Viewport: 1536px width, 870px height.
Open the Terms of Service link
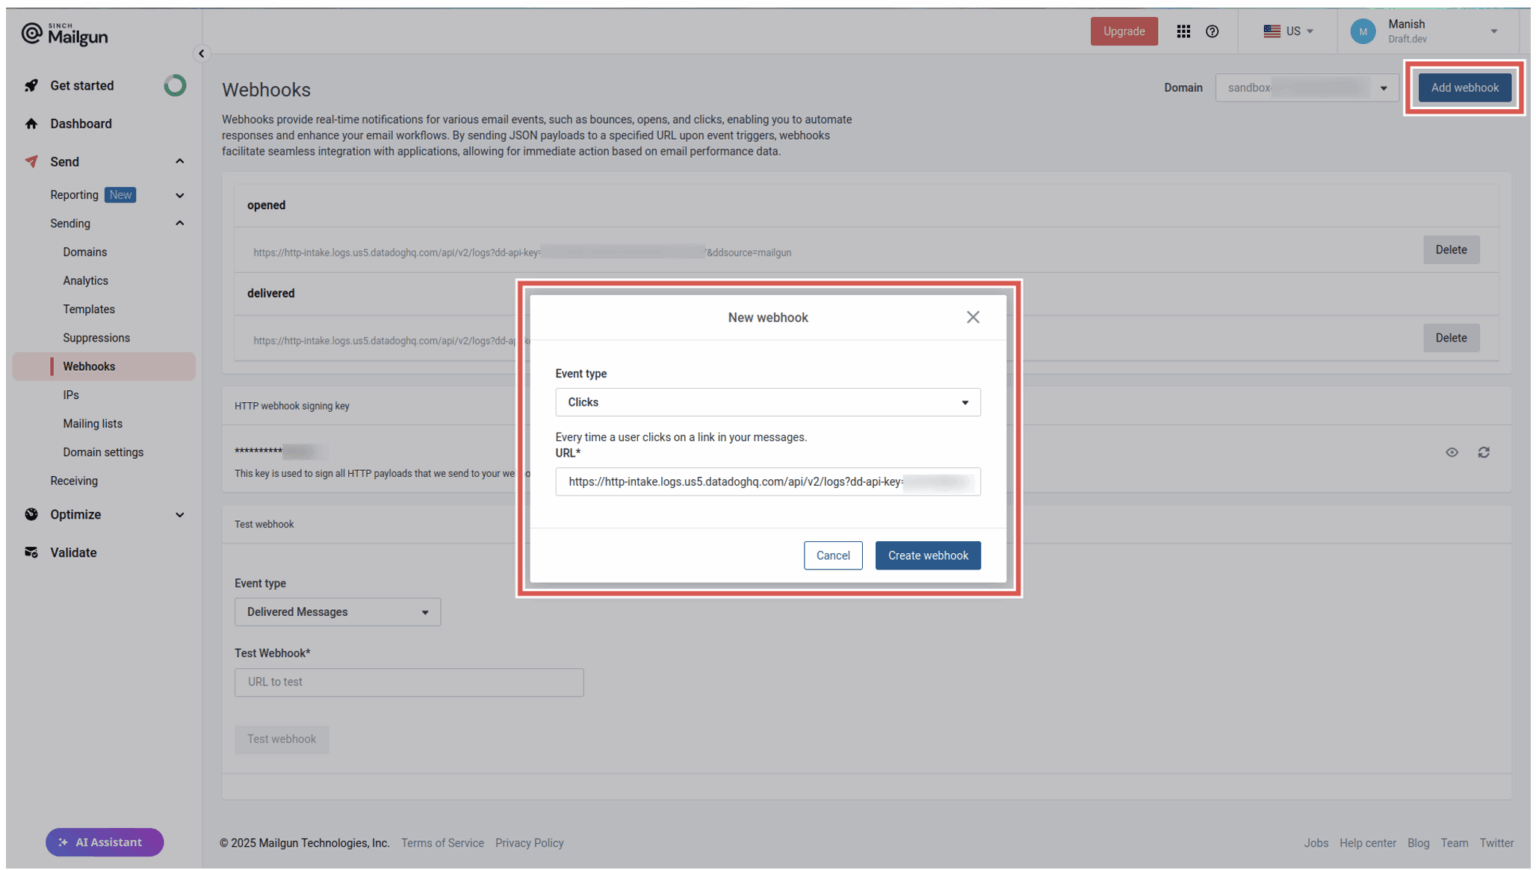pyautogui.click(x=442, y=843)
